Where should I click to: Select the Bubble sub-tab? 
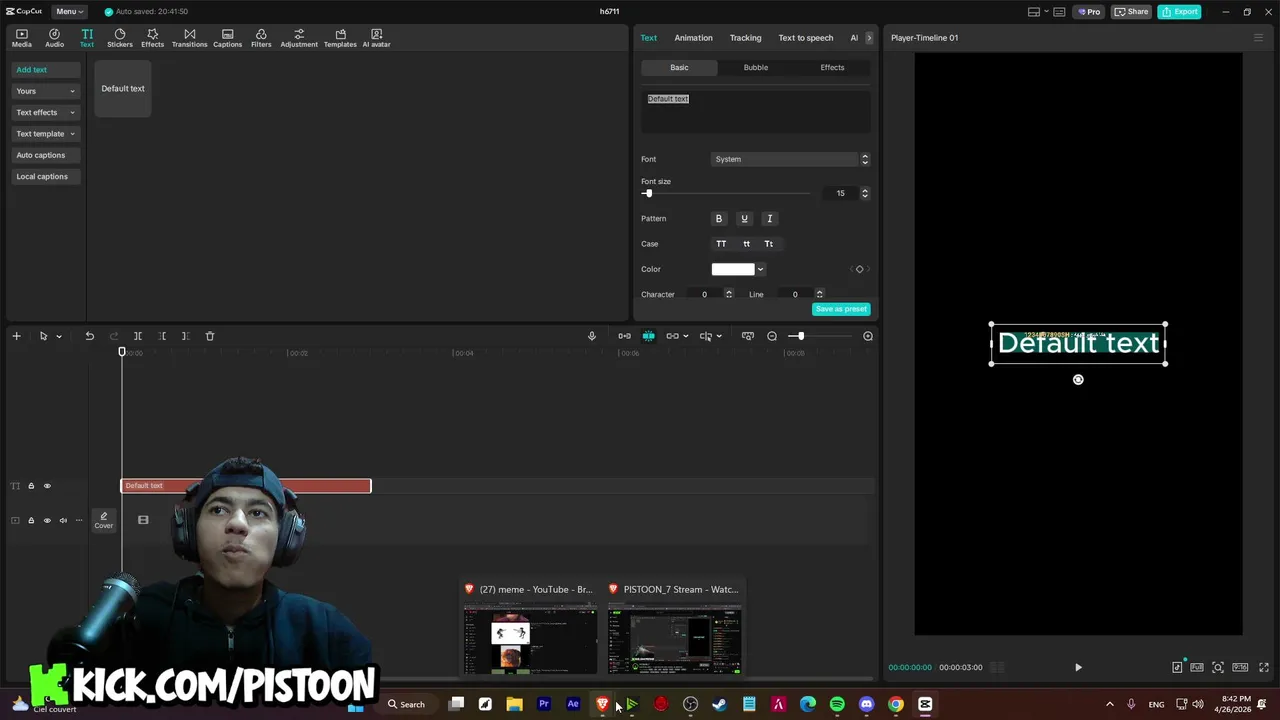click(756, 67)
